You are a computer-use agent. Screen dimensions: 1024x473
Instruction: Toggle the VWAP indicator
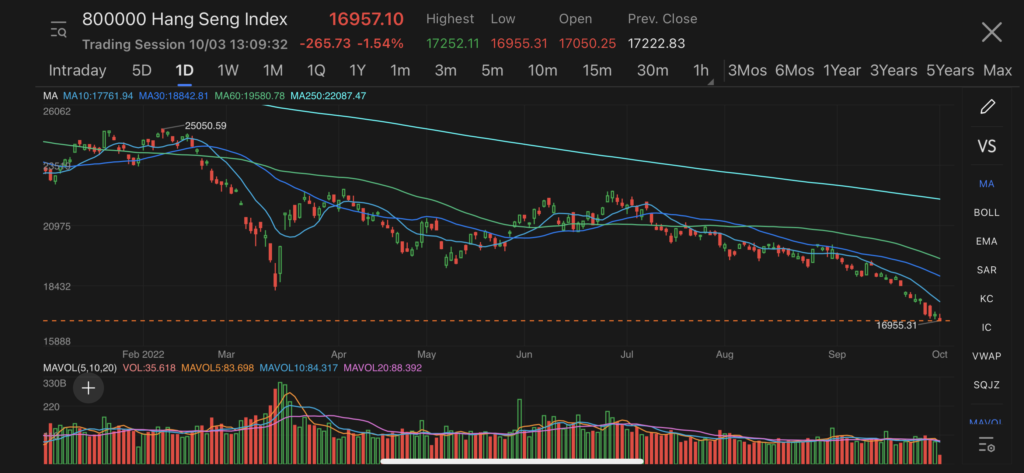(986, 356)
